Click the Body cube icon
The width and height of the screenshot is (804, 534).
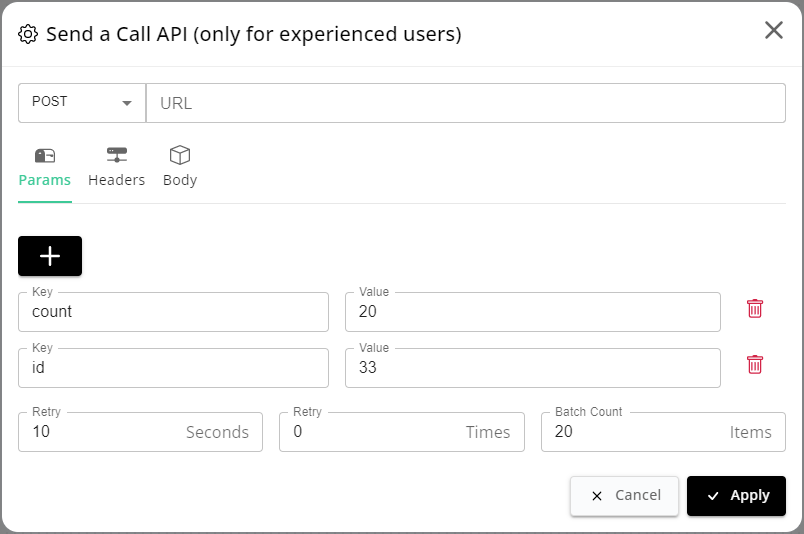(180, 155)
